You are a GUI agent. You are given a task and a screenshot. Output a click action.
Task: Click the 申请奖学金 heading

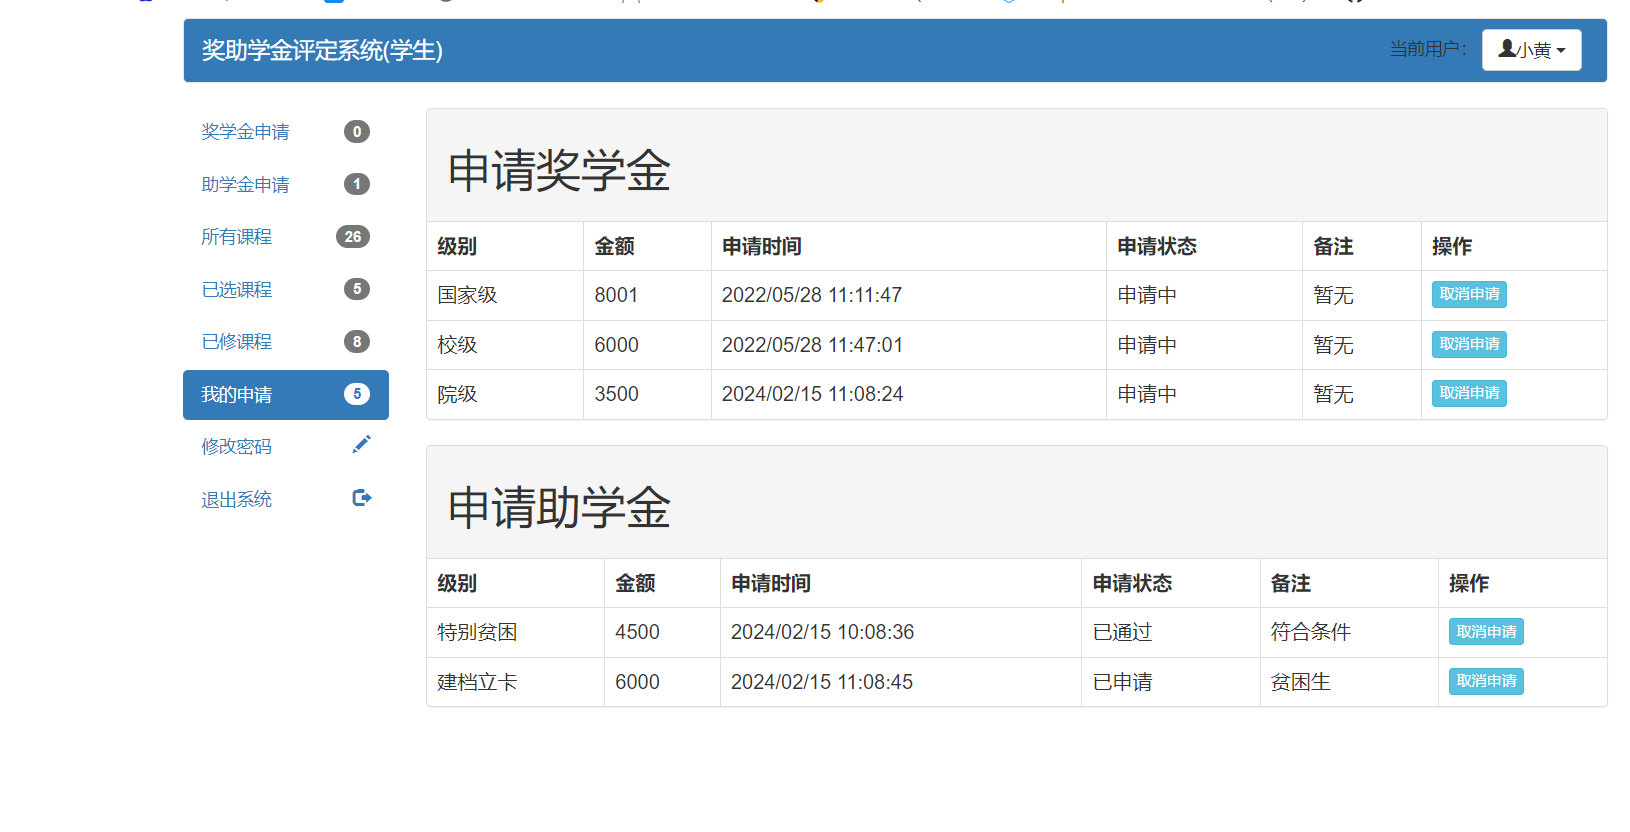(559, 170)
